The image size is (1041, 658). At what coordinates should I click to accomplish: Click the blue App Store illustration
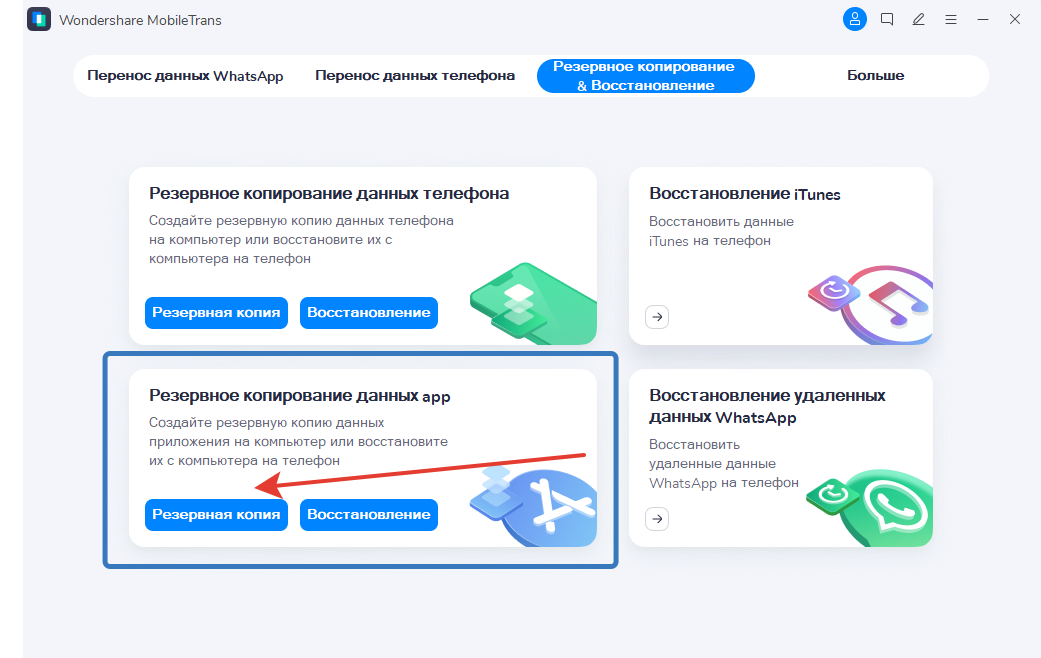coord(533,507)
